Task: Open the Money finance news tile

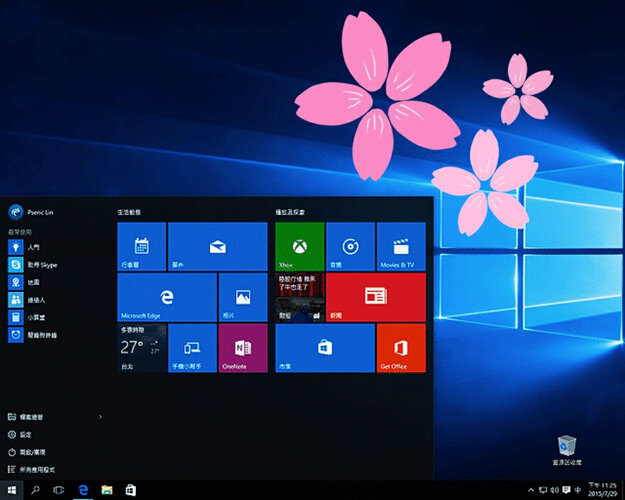Action: pyautogui.click(x=299, y=297)
